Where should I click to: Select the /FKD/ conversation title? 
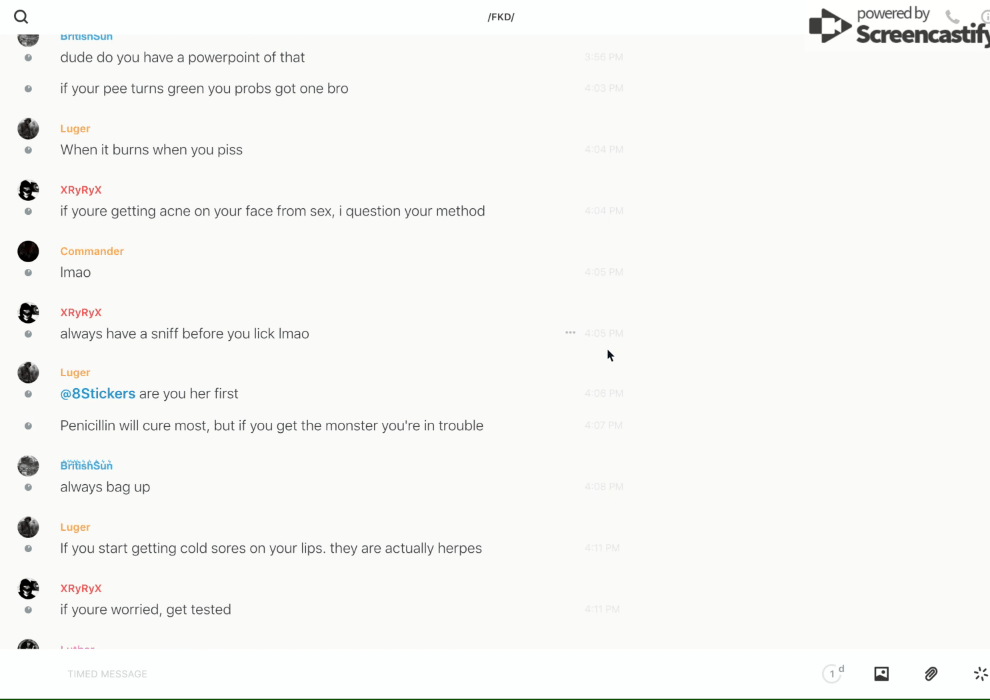point(501,17)
